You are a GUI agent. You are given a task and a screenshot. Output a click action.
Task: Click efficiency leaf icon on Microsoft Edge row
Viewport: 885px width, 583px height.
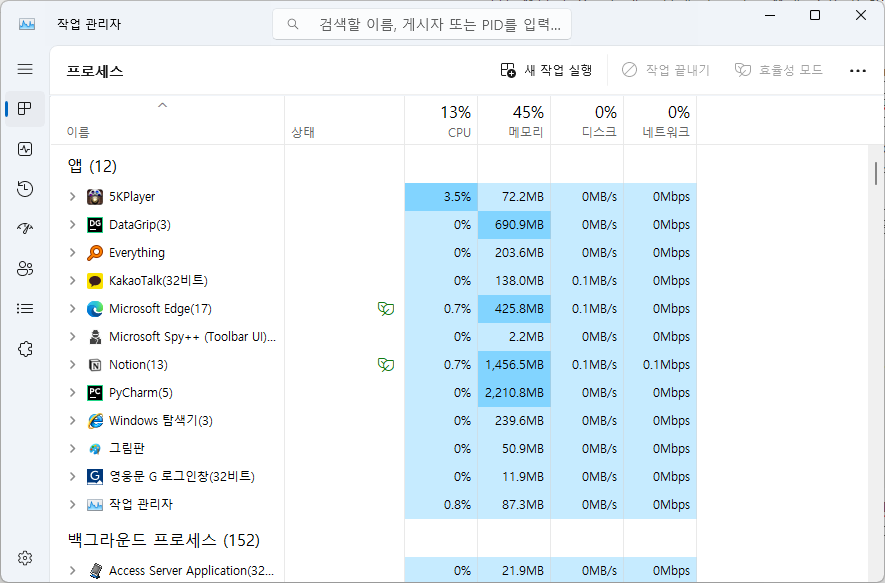(386, 309)
